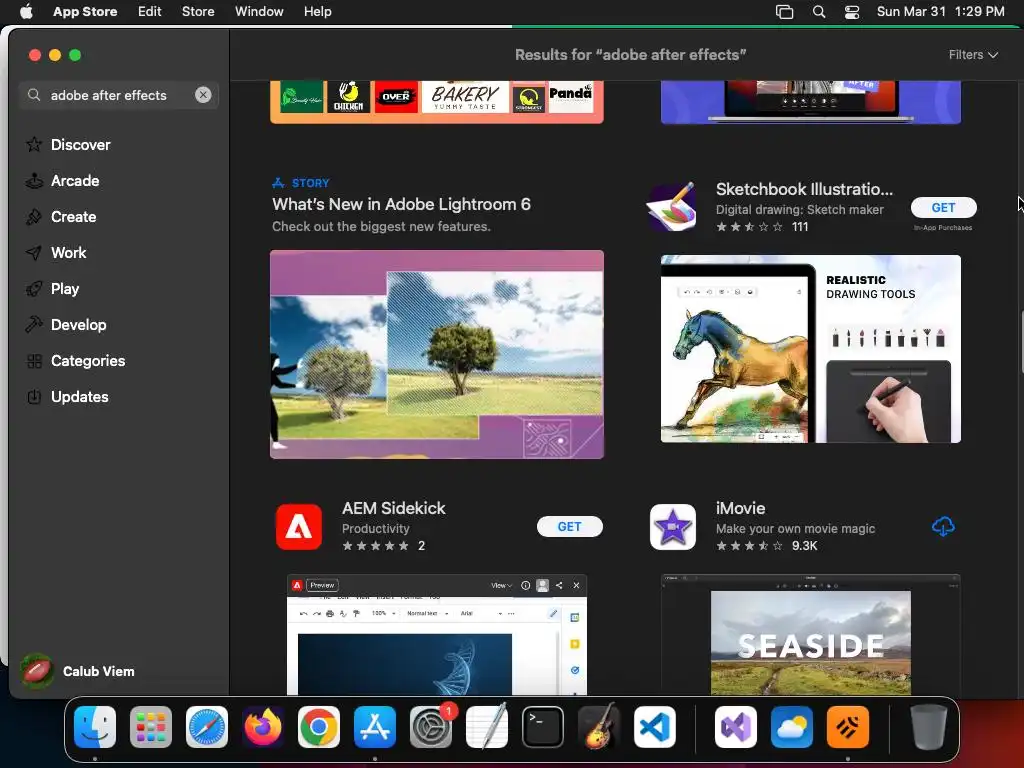
Task: Open Finder from the Dock
Action: click(x=95, y=727)
